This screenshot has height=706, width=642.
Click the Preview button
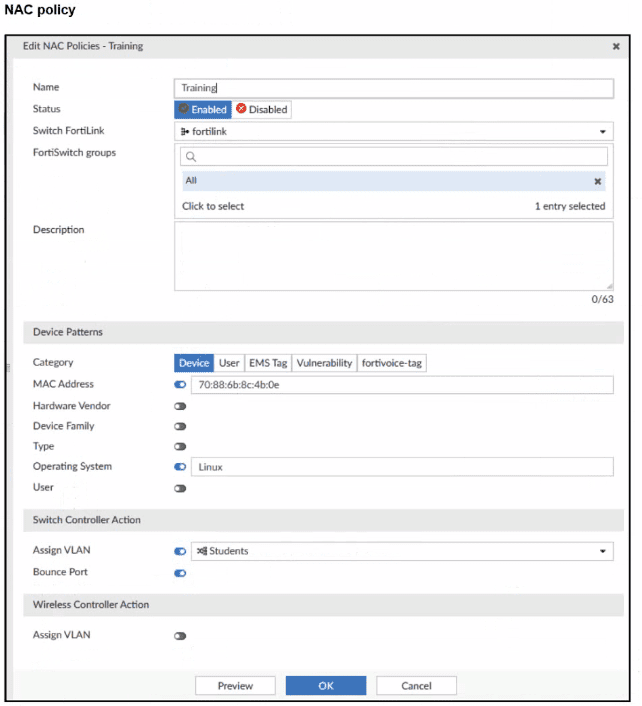click(235, 686)
